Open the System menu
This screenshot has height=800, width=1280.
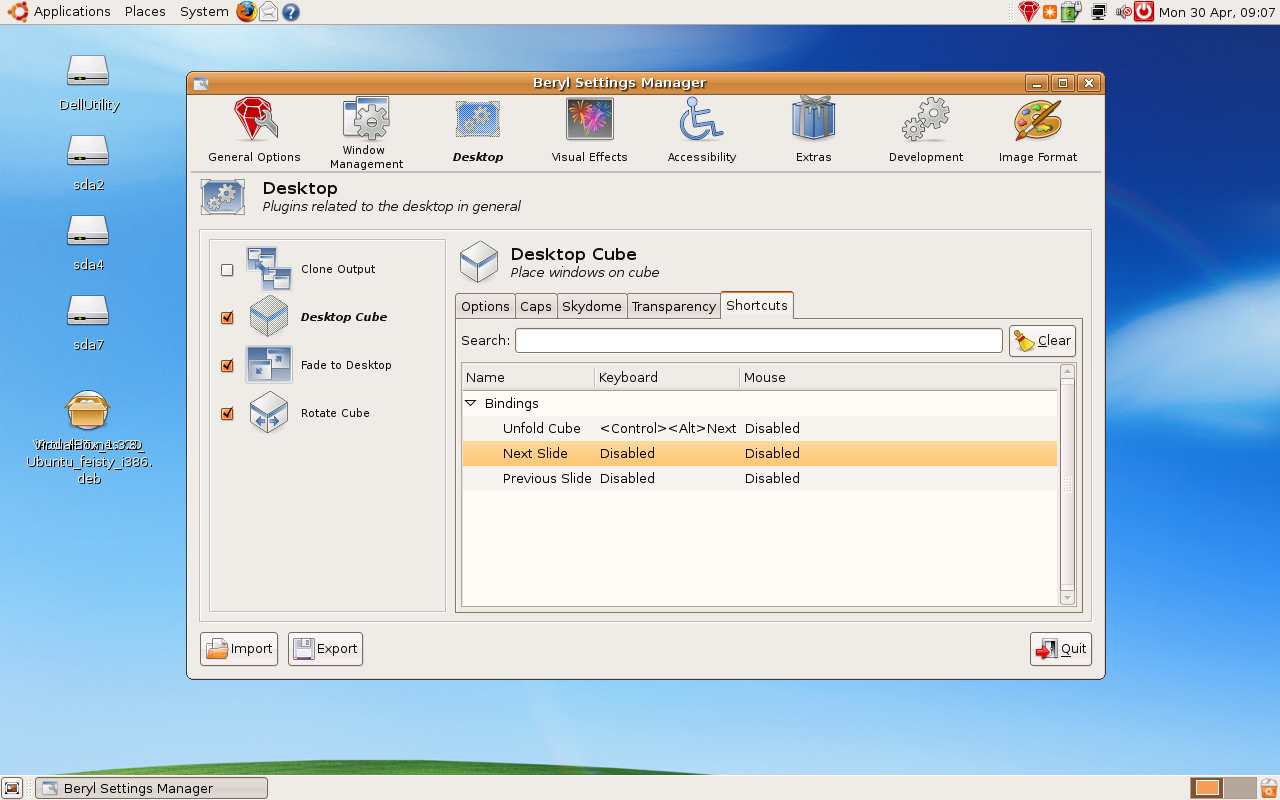(204, 12)
